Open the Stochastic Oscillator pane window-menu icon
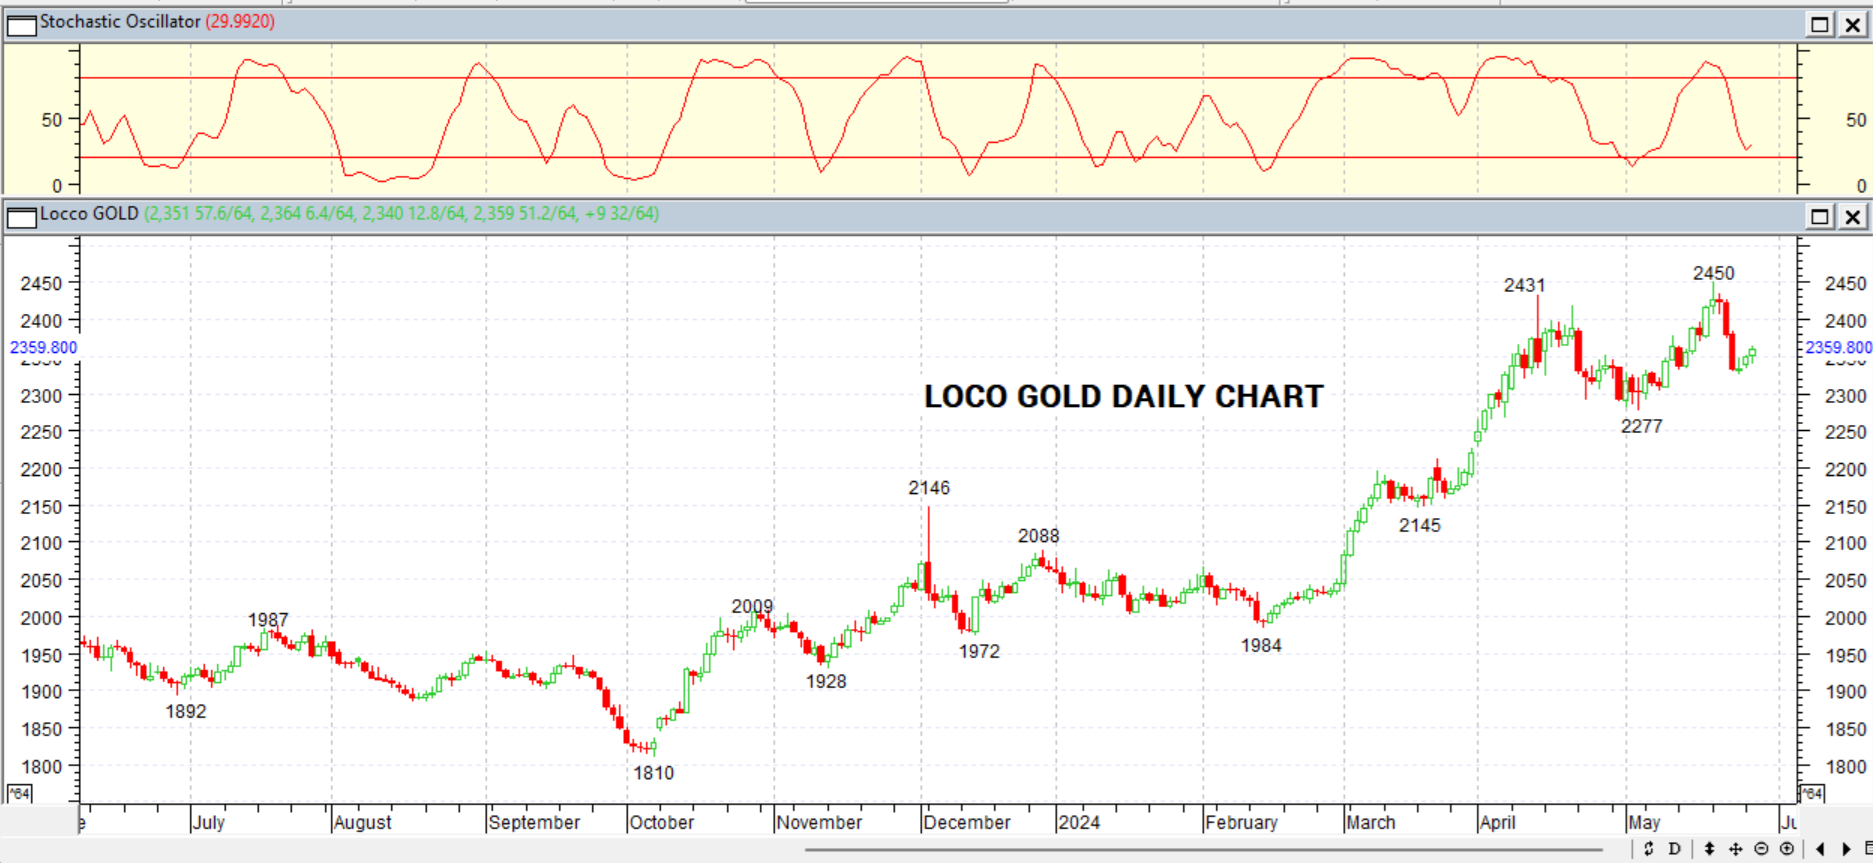This screenshot has height=863, width=1873. pos(21,24)
